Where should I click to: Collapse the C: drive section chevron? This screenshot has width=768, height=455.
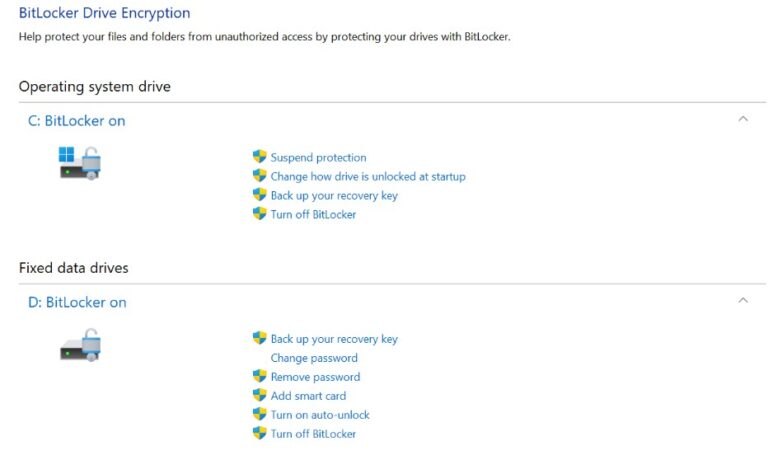[x=742, y=119]
